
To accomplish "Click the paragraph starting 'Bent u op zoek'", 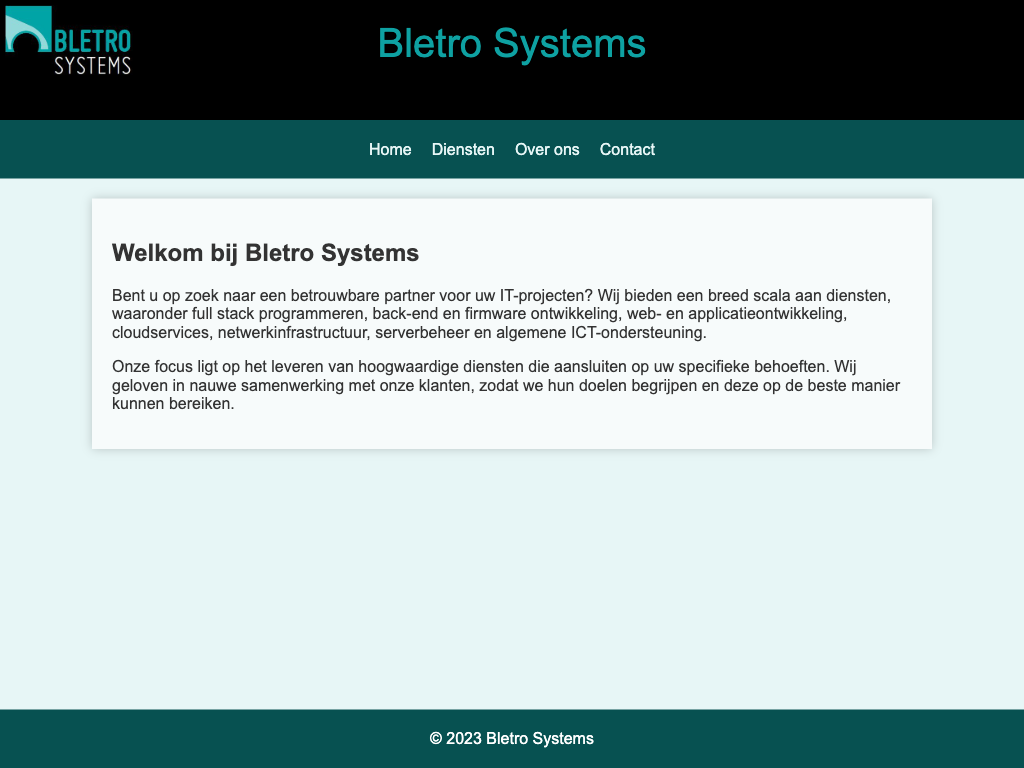I will click(500, 314).
